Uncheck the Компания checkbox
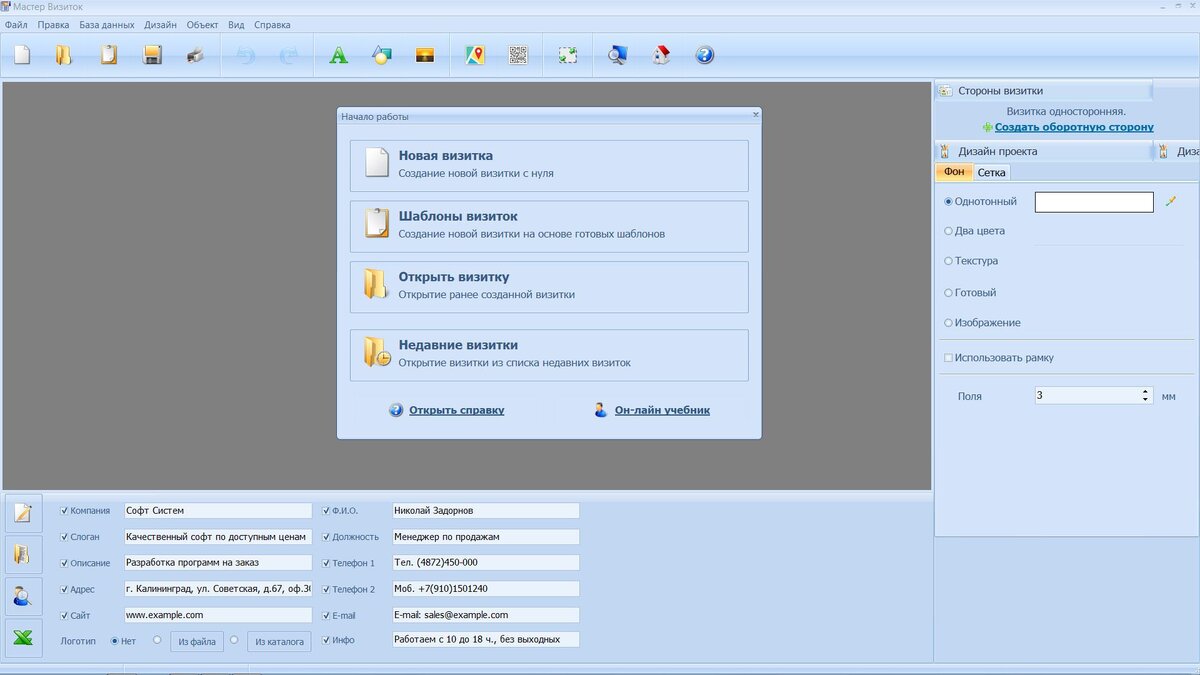Image resolution: width=1200 pixels, height=675 pixels. tap(65, 510)
